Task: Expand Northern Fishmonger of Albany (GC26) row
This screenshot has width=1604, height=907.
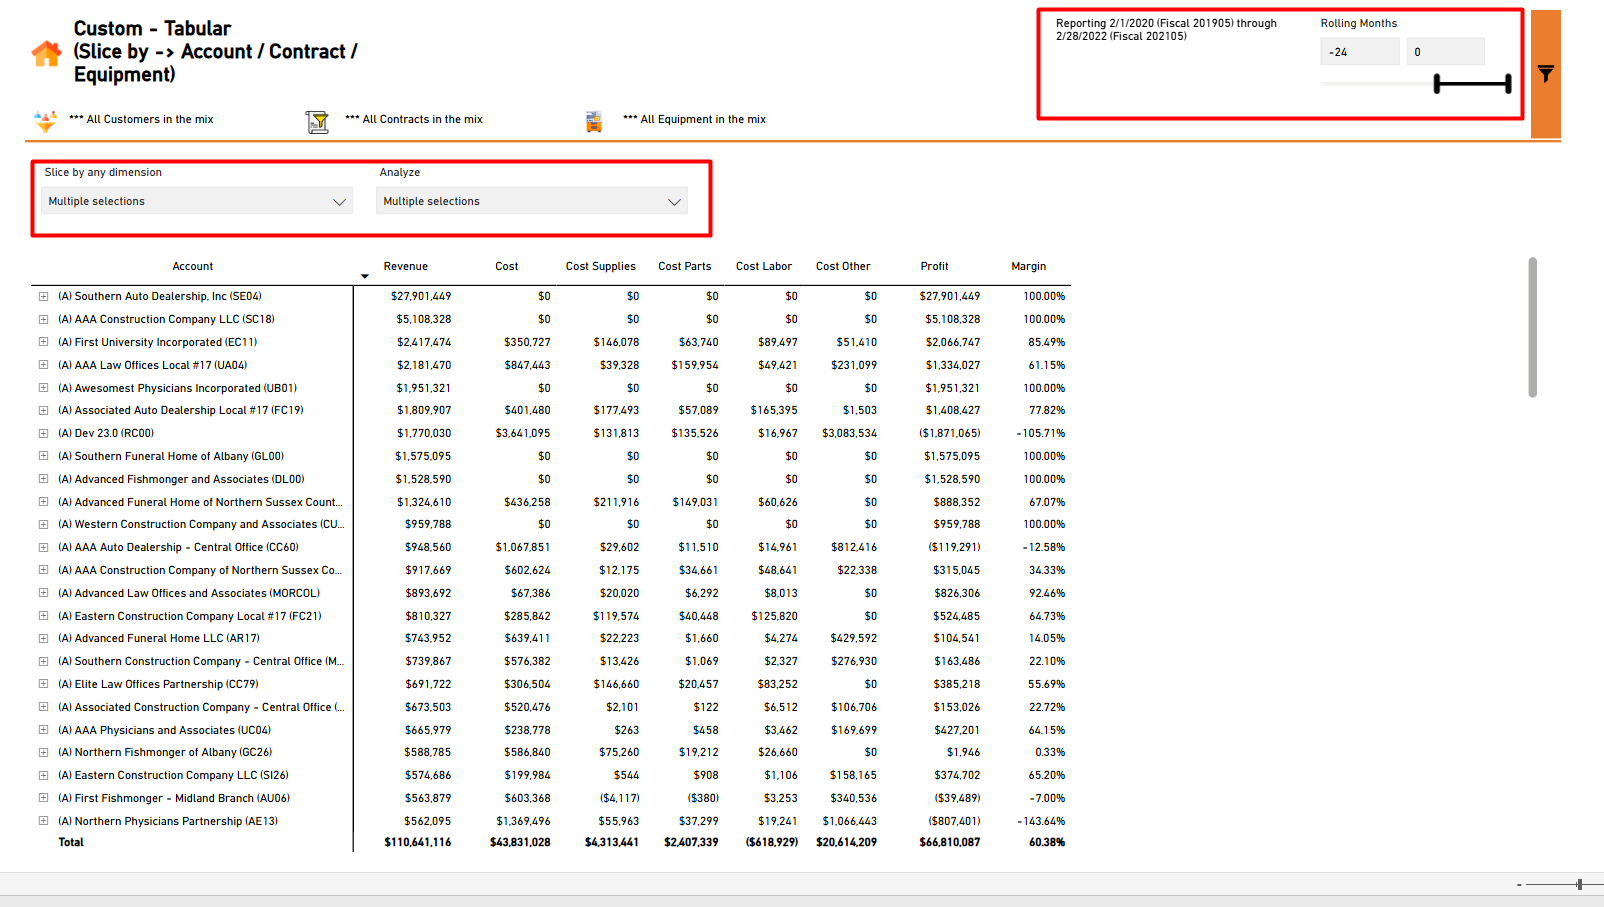Action: click(x=44, y=752)
